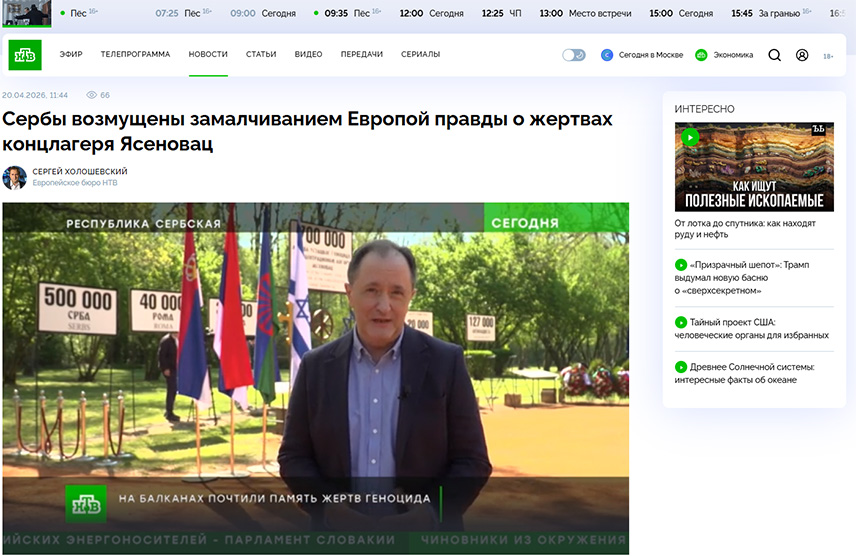Toggle the dark mode switch
This screenshot has width=856, height=556.
574,55
